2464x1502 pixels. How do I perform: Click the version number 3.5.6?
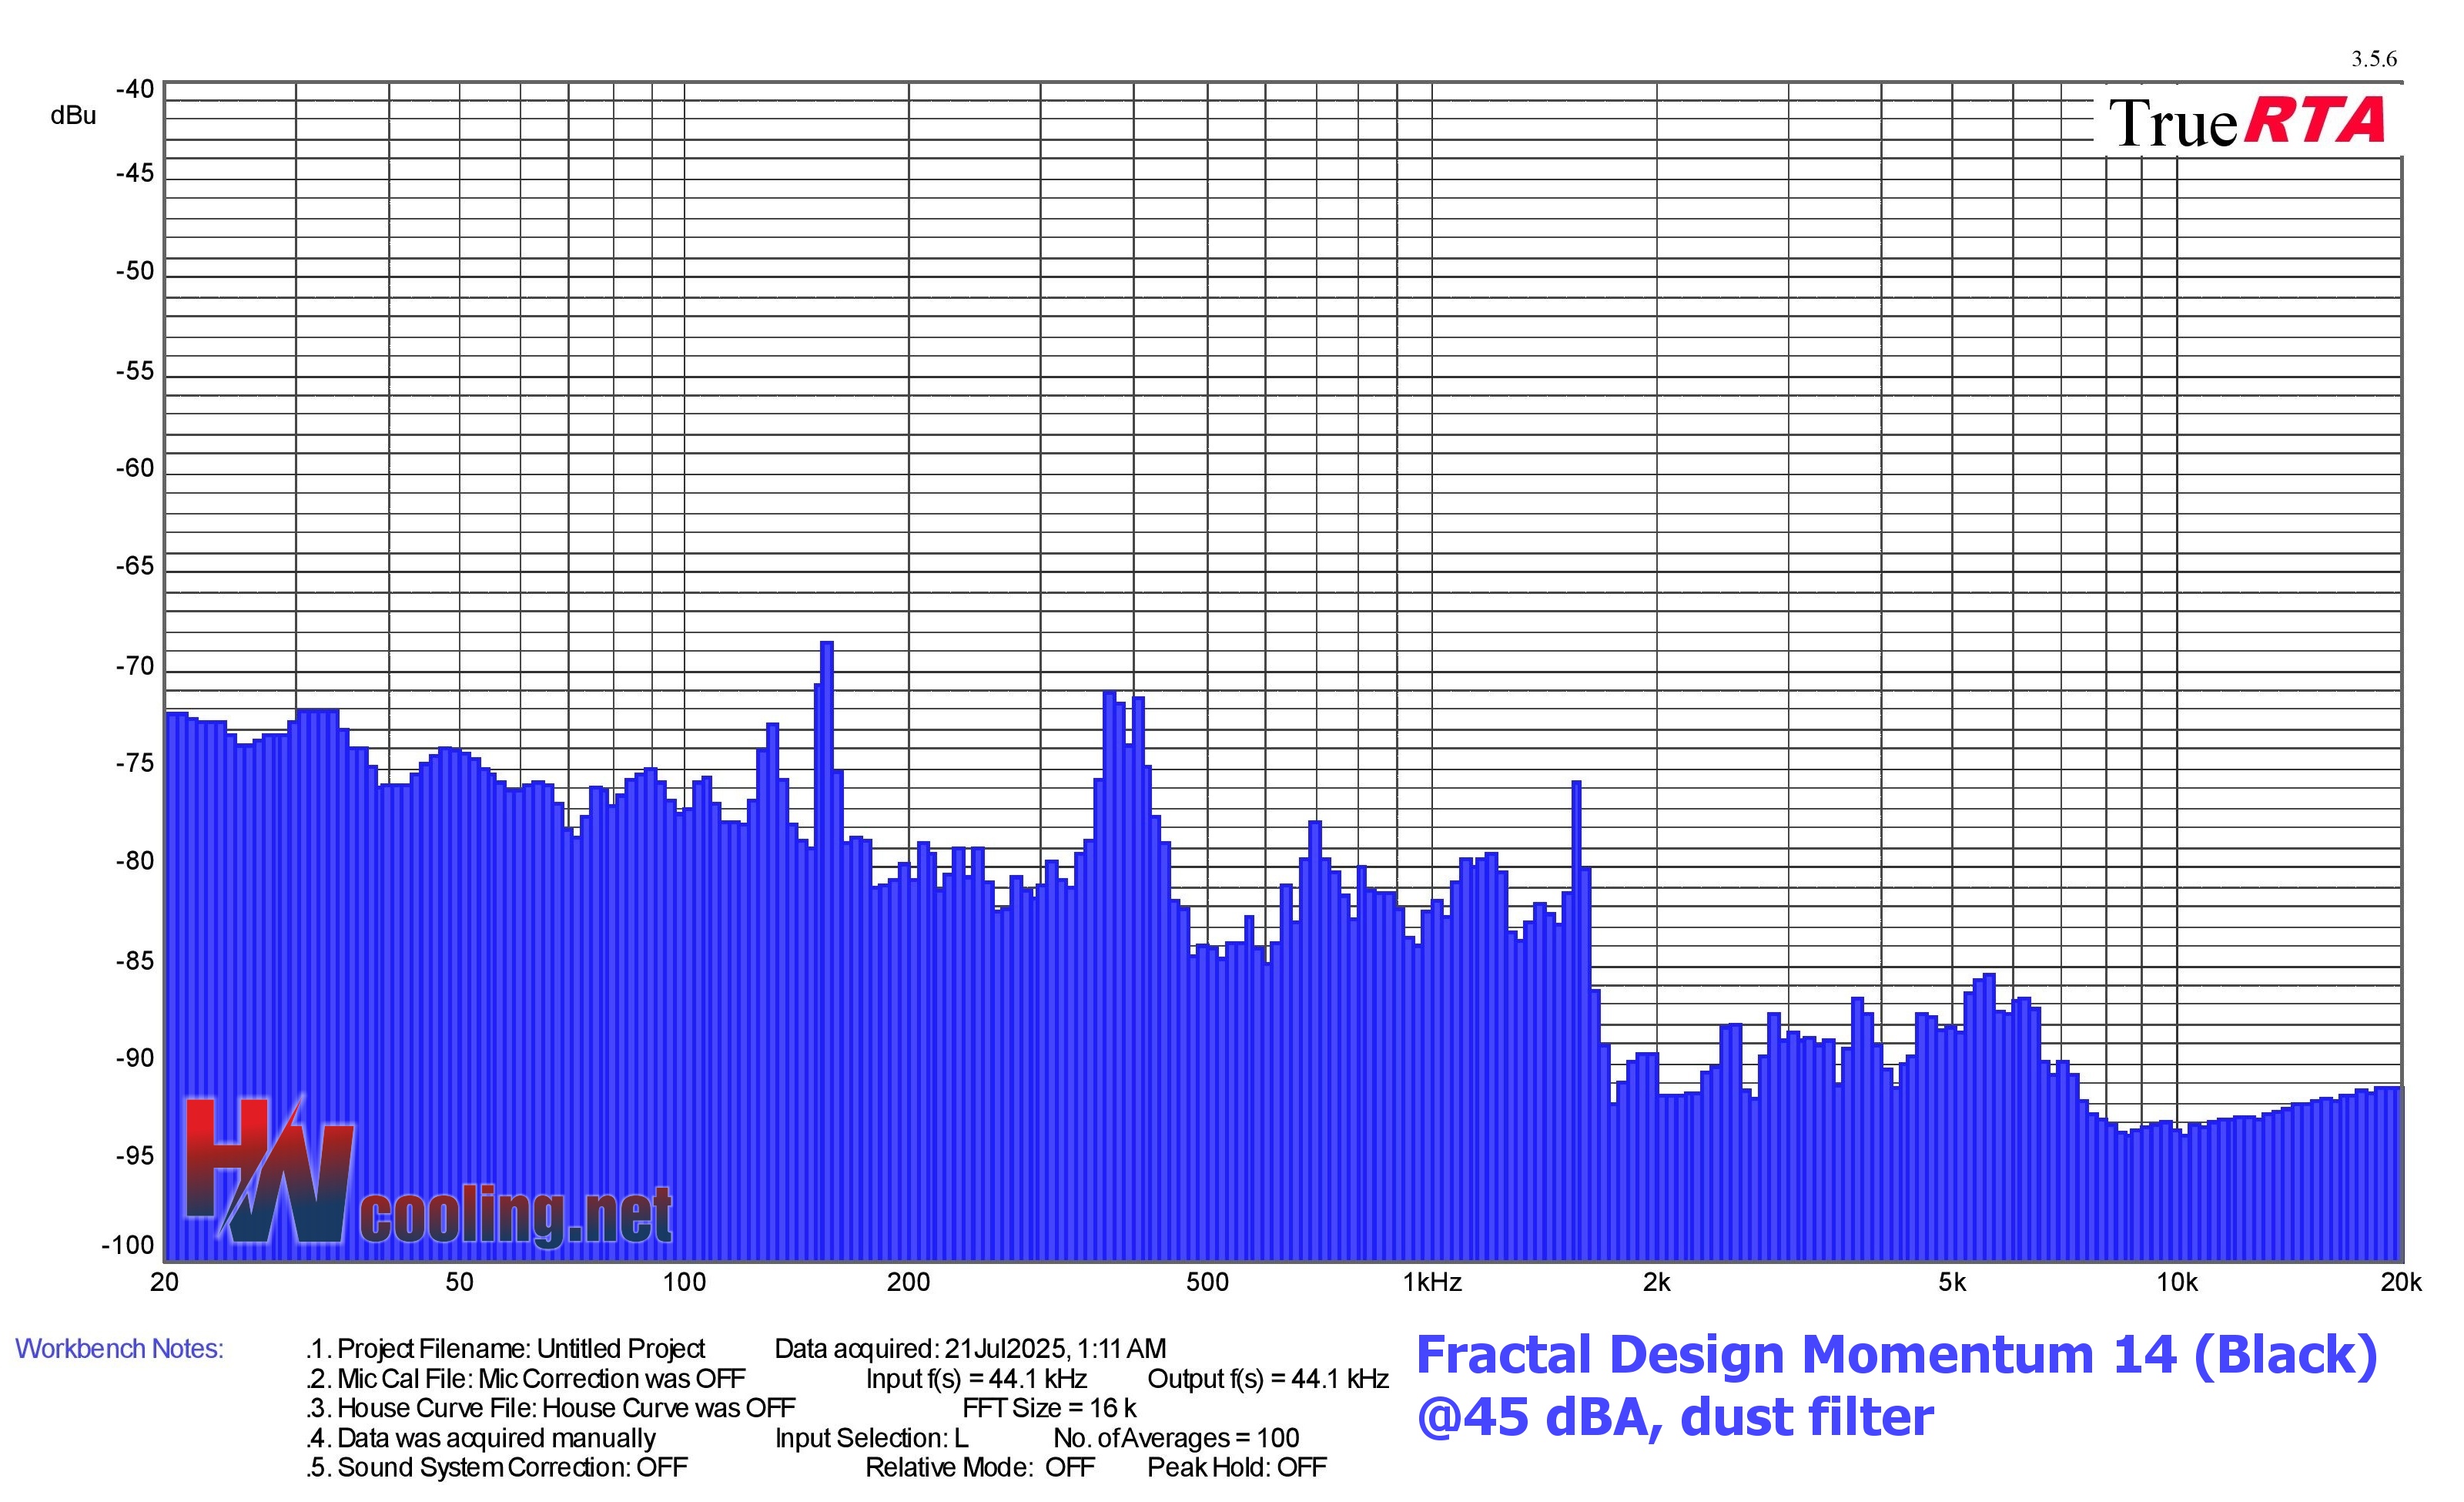[2374, 59]
